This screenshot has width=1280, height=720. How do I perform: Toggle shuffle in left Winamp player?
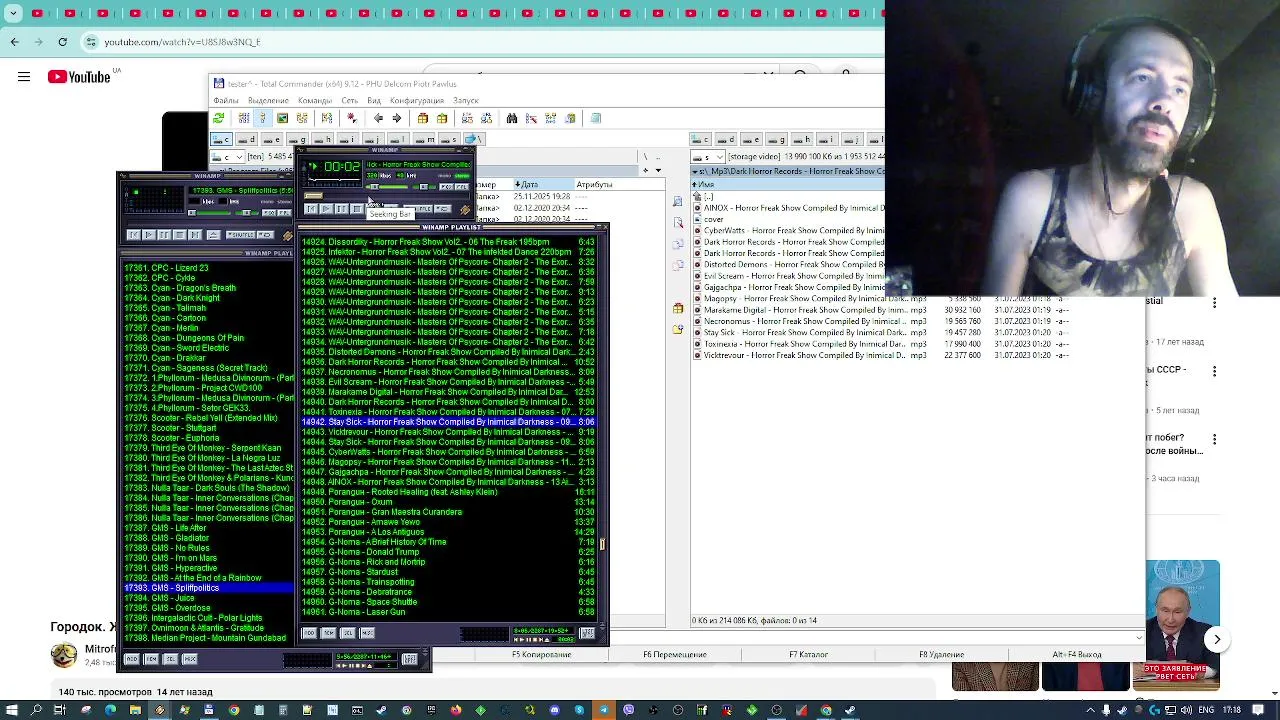coord(241,235)
